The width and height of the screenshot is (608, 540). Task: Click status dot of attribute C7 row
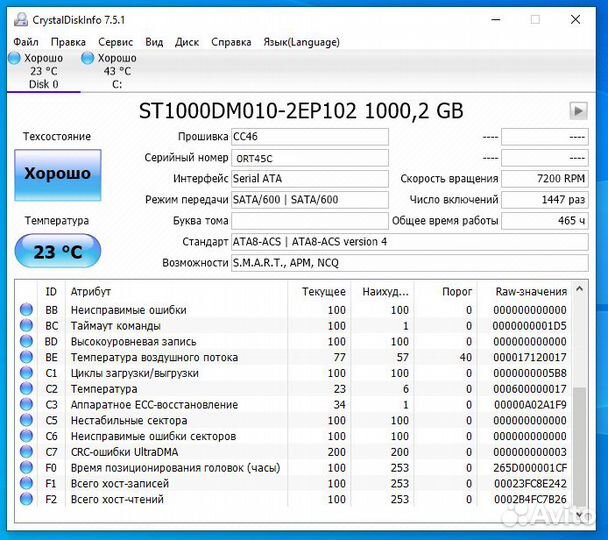click(26, 452)
